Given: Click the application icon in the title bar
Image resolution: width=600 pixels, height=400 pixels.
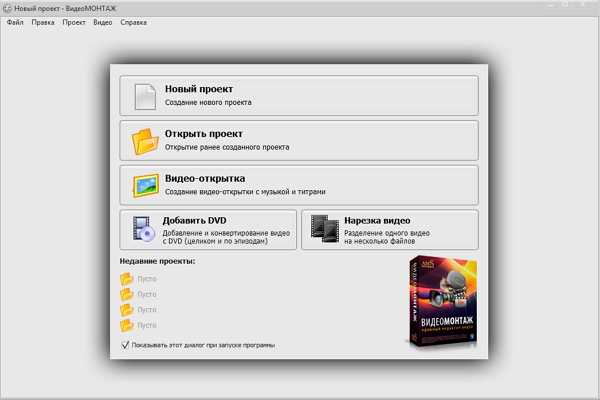Looking at the screenshot, I should 7,8.
